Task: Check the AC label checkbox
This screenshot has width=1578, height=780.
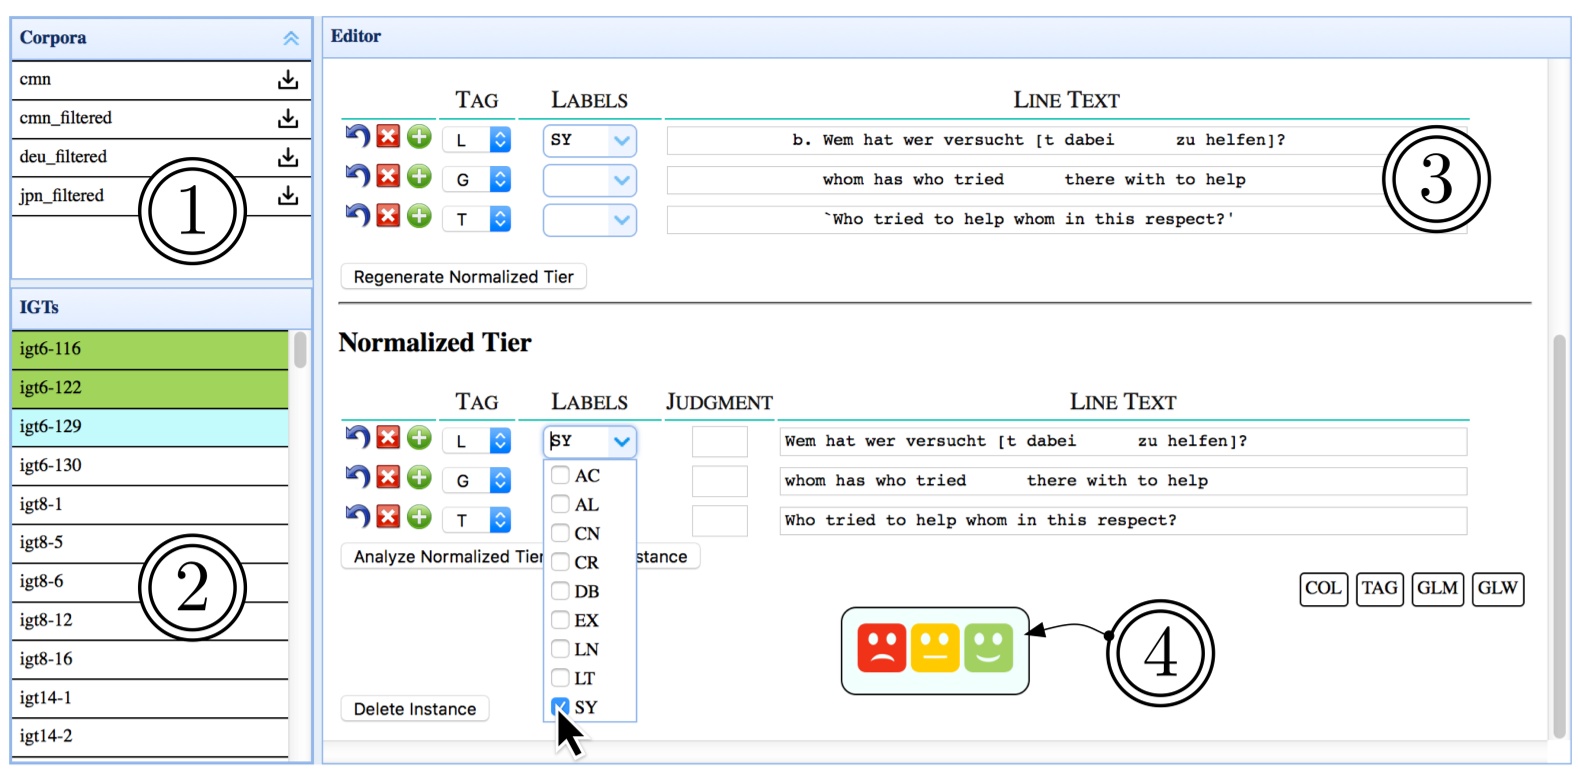Action: coord(560,476)
